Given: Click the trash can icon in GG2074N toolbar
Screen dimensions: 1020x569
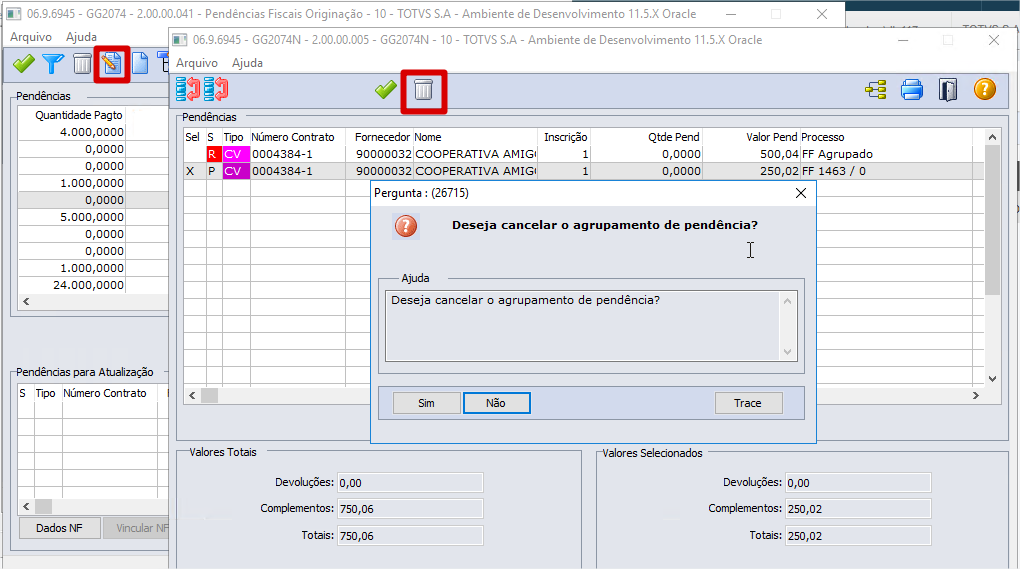Looking at the screenshot, I should (423, 90).
